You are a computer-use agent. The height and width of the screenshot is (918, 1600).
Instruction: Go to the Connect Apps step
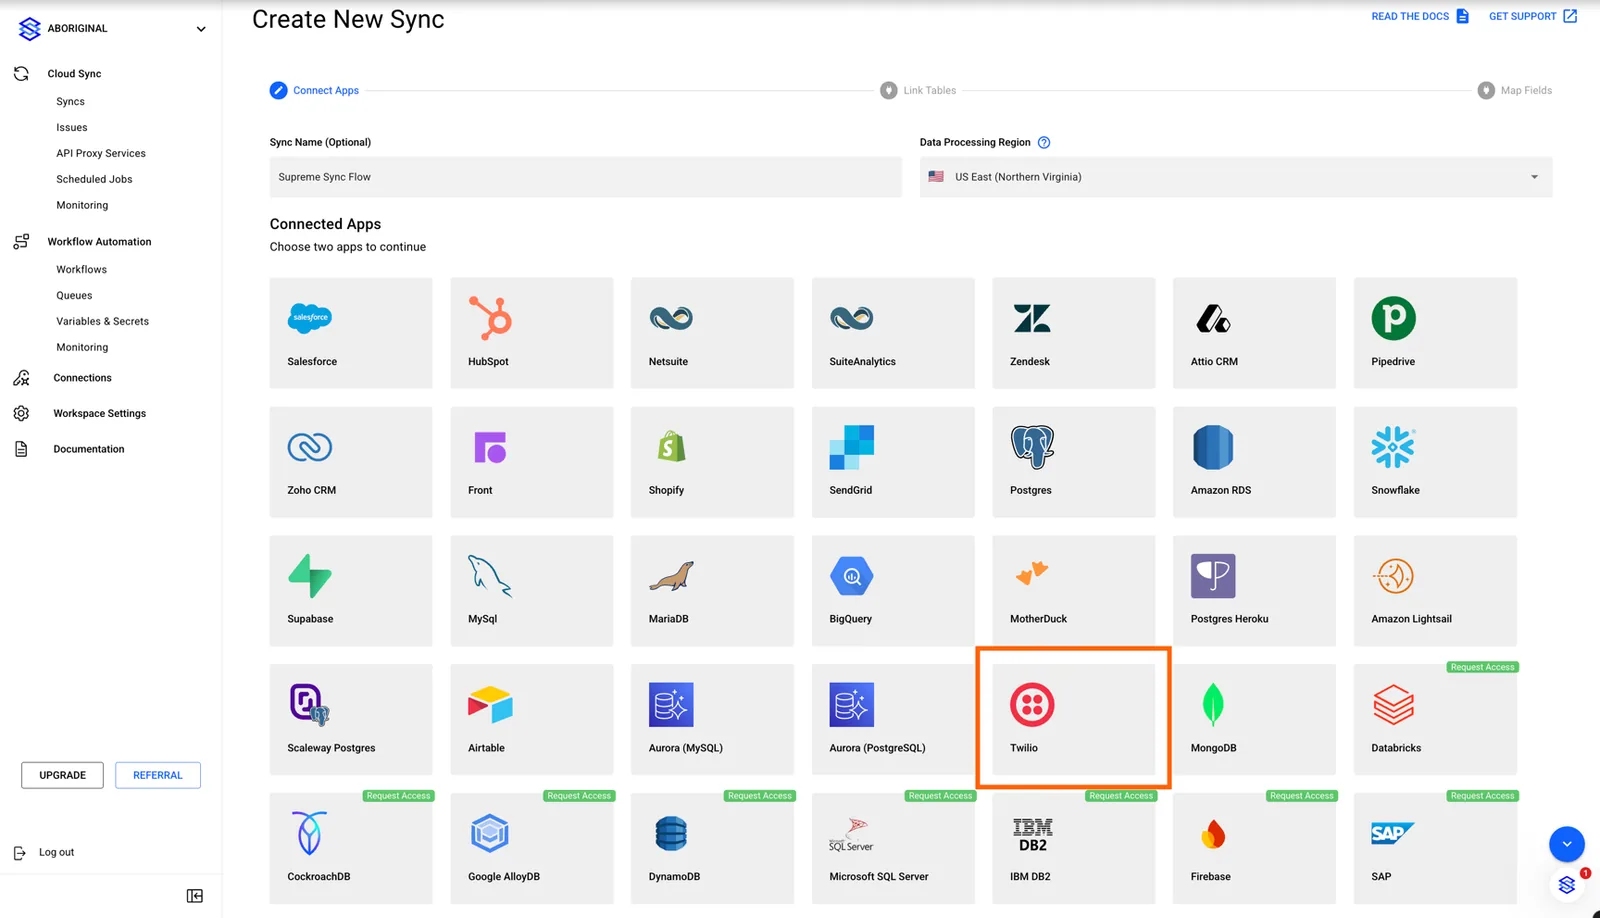pos(314,90)
